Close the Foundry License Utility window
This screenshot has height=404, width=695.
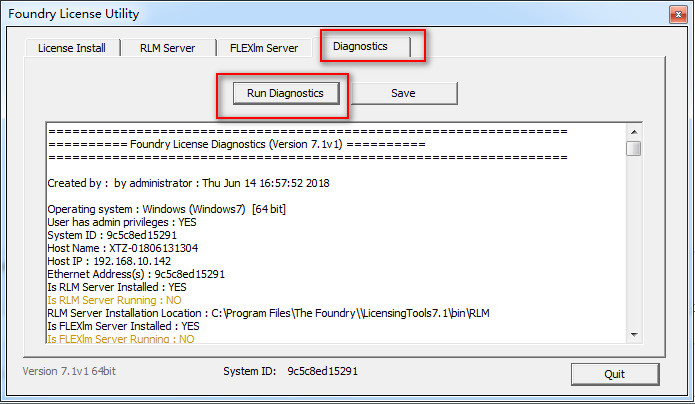click(x=678, y=15)
